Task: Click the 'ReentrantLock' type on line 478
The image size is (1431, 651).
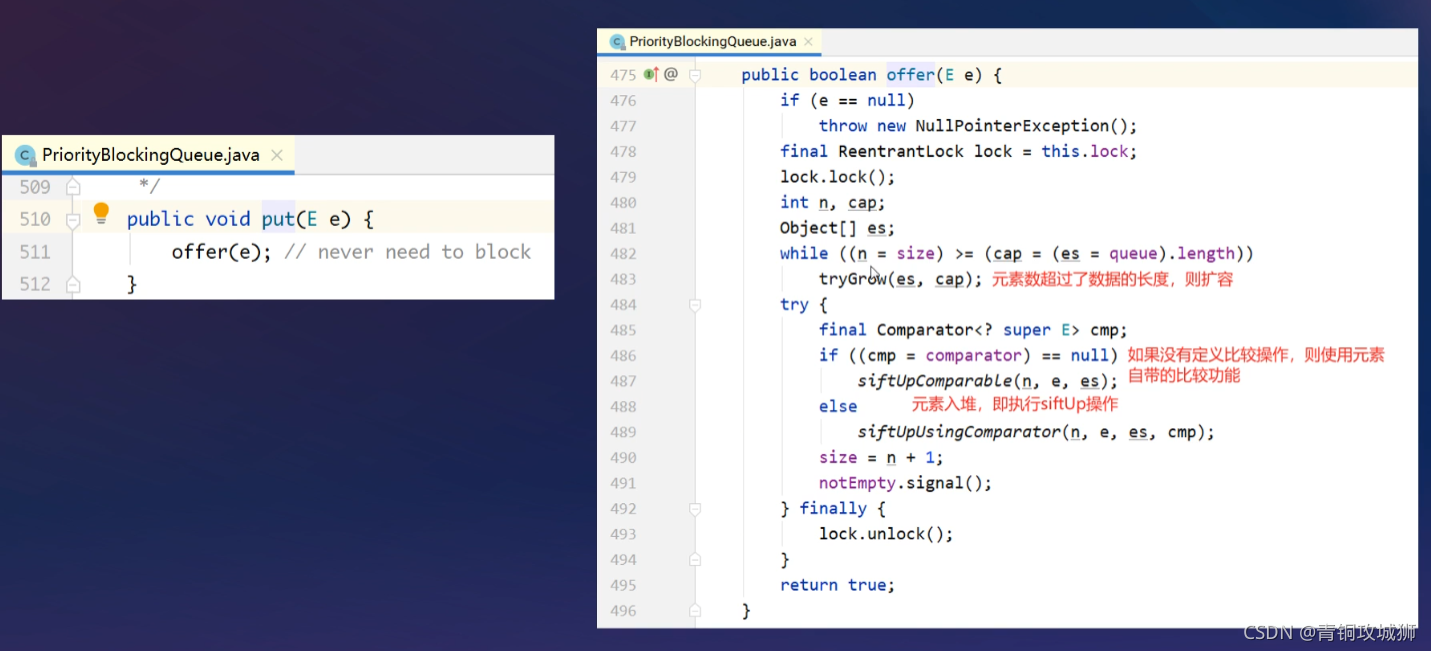Action: [901, 151]
